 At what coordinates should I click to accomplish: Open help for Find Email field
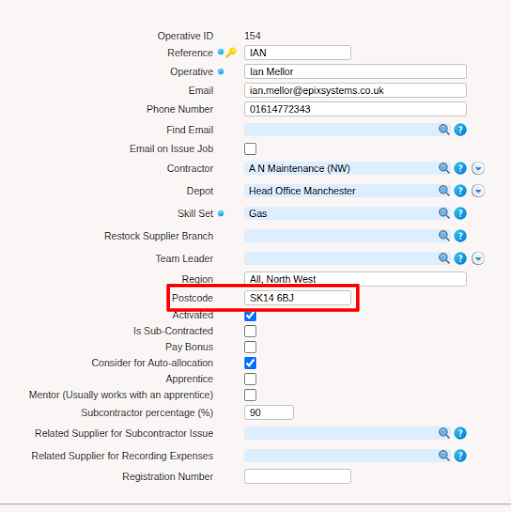click(460, 130)
